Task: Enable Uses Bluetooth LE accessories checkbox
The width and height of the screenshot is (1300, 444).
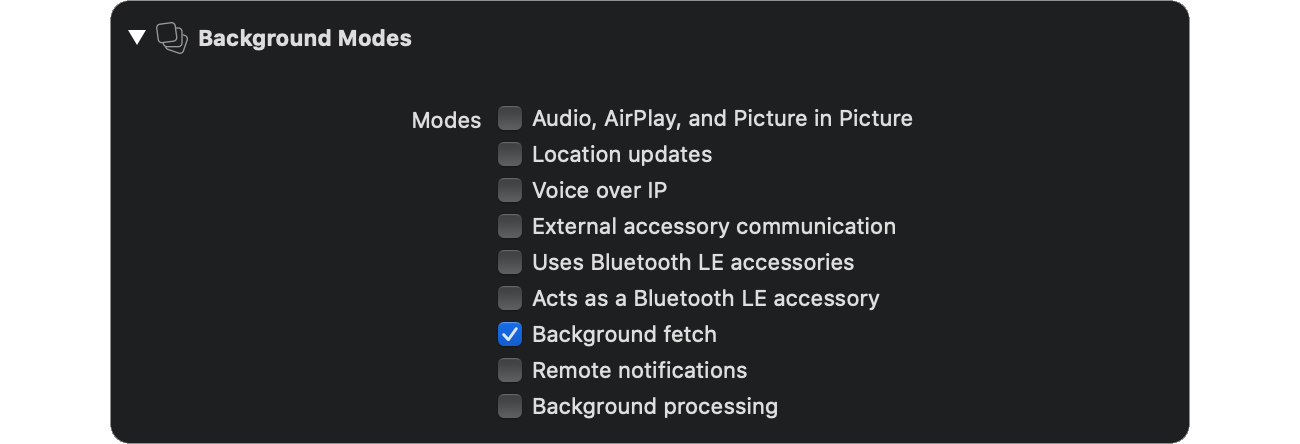Action: point(510,263)
